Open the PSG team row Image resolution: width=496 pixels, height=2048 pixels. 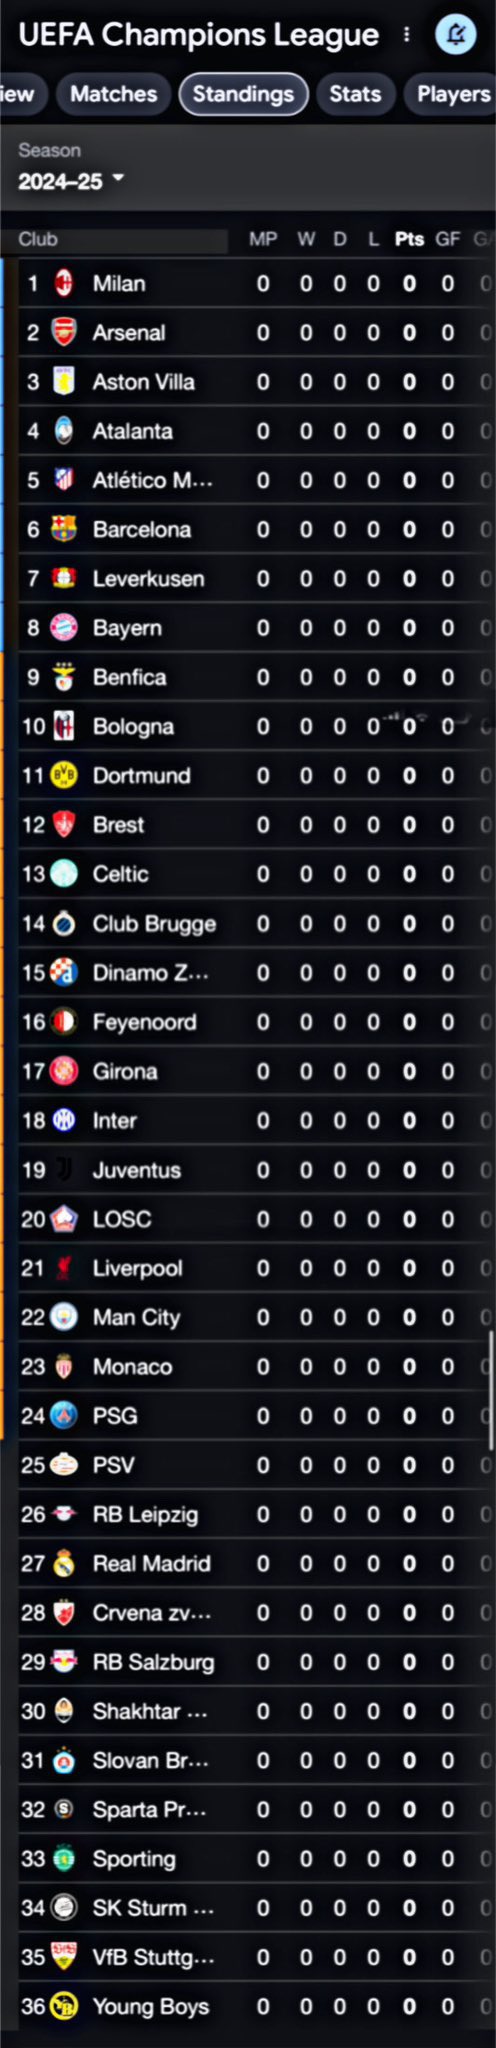click(248, 1415)
